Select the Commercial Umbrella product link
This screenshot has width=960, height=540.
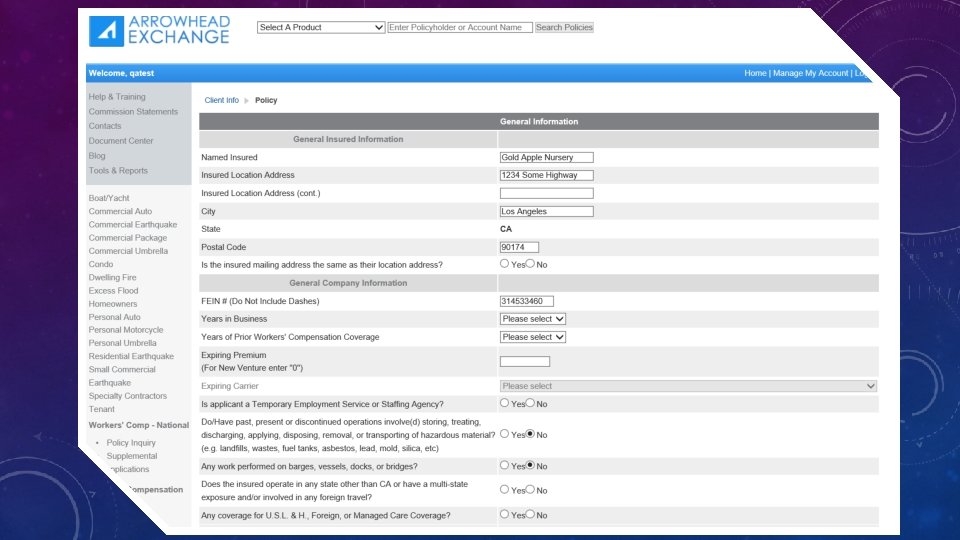128,251
